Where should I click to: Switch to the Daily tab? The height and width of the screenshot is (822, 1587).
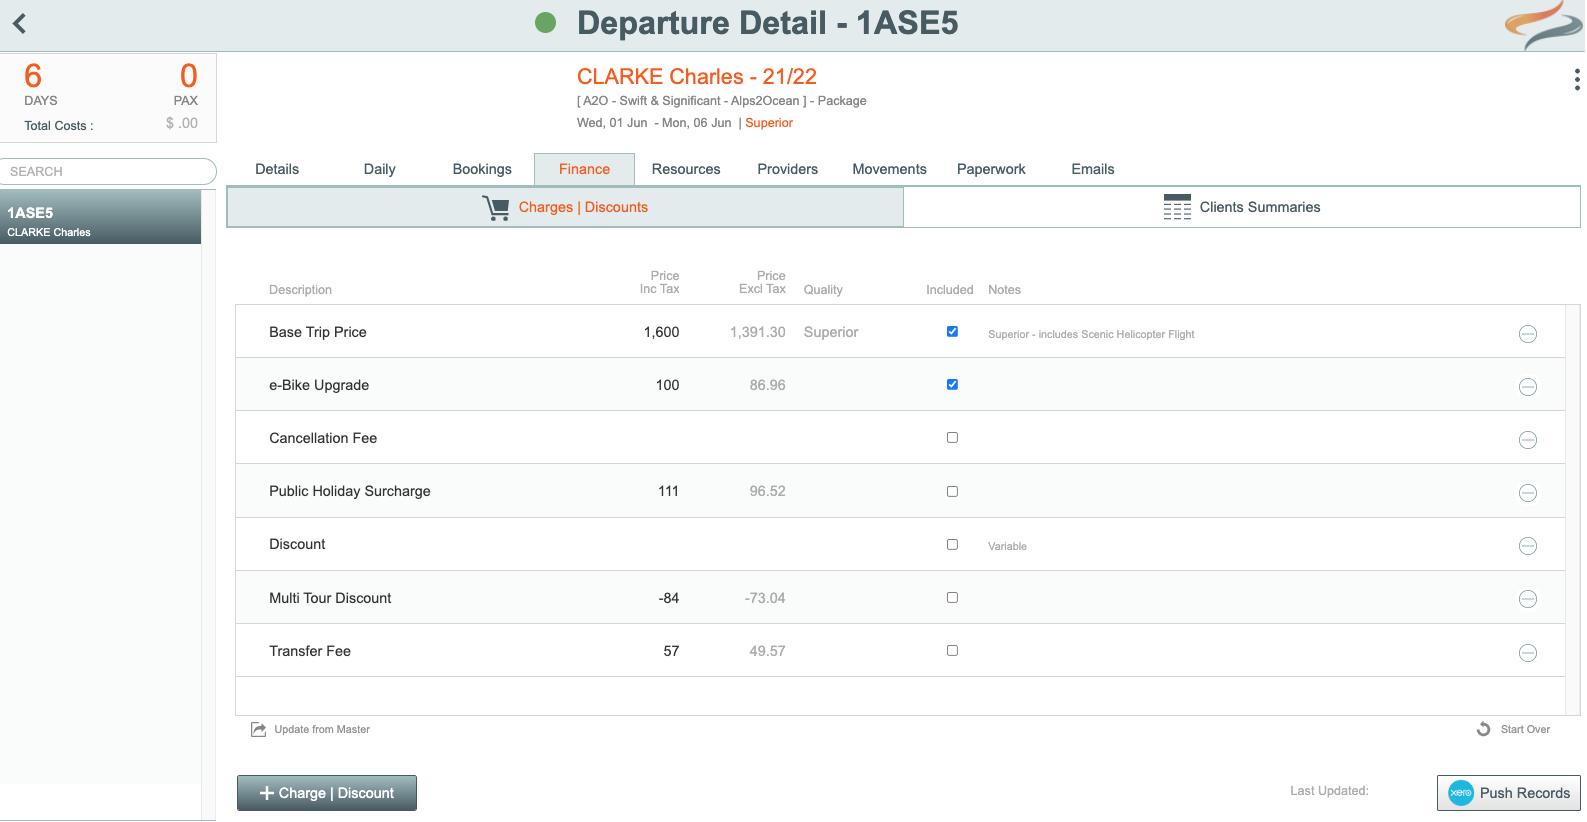point(379,169)
